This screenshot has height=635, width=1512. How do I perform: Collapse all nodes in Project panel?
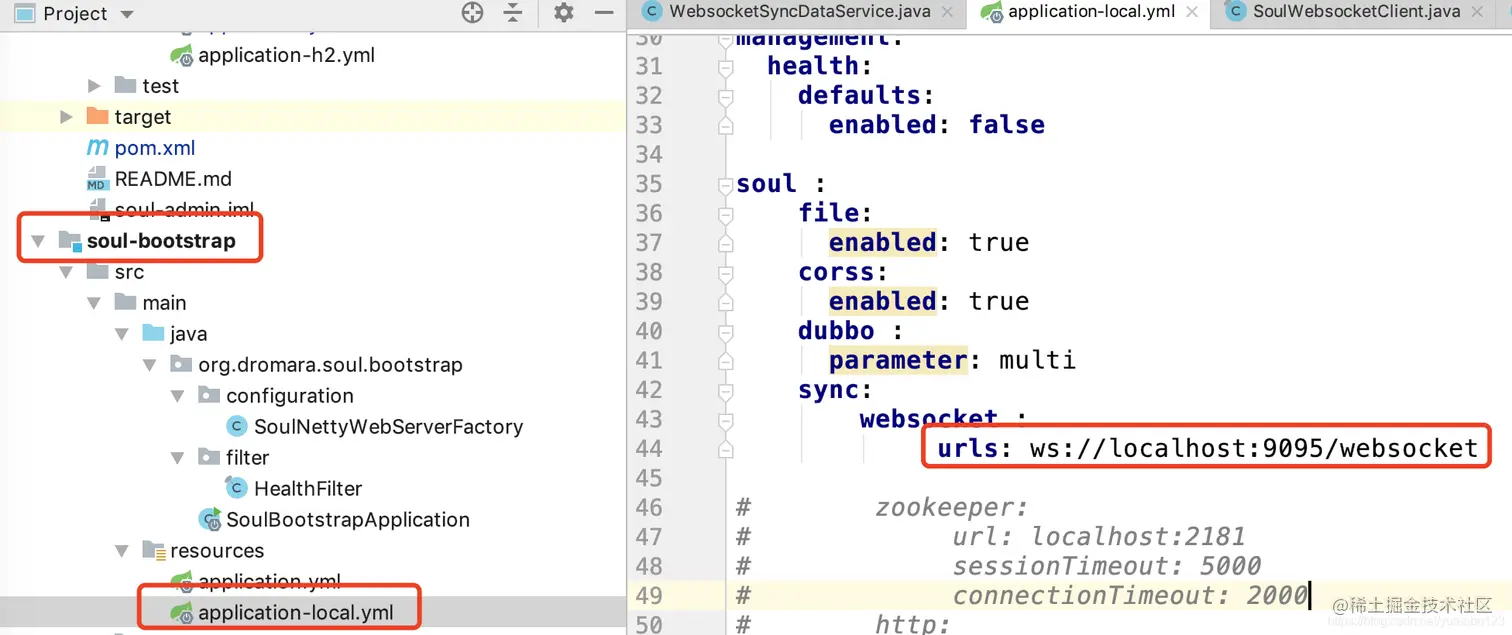click(x=512, y=13)
